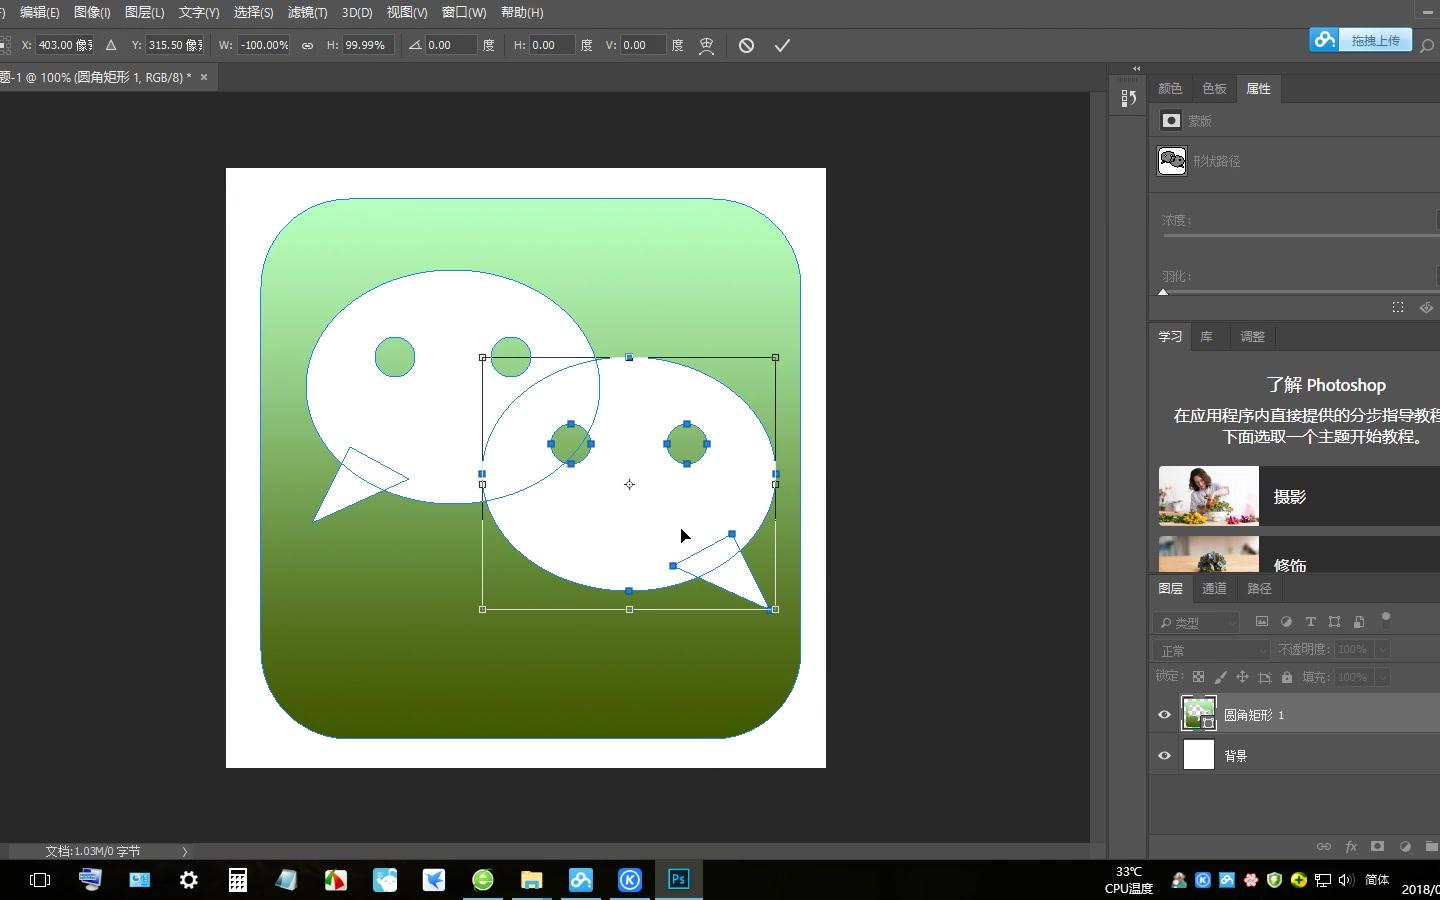Switch to the 调整 tab
The width and height of the screenshot is (1440, 900).
coord(1252,336)
